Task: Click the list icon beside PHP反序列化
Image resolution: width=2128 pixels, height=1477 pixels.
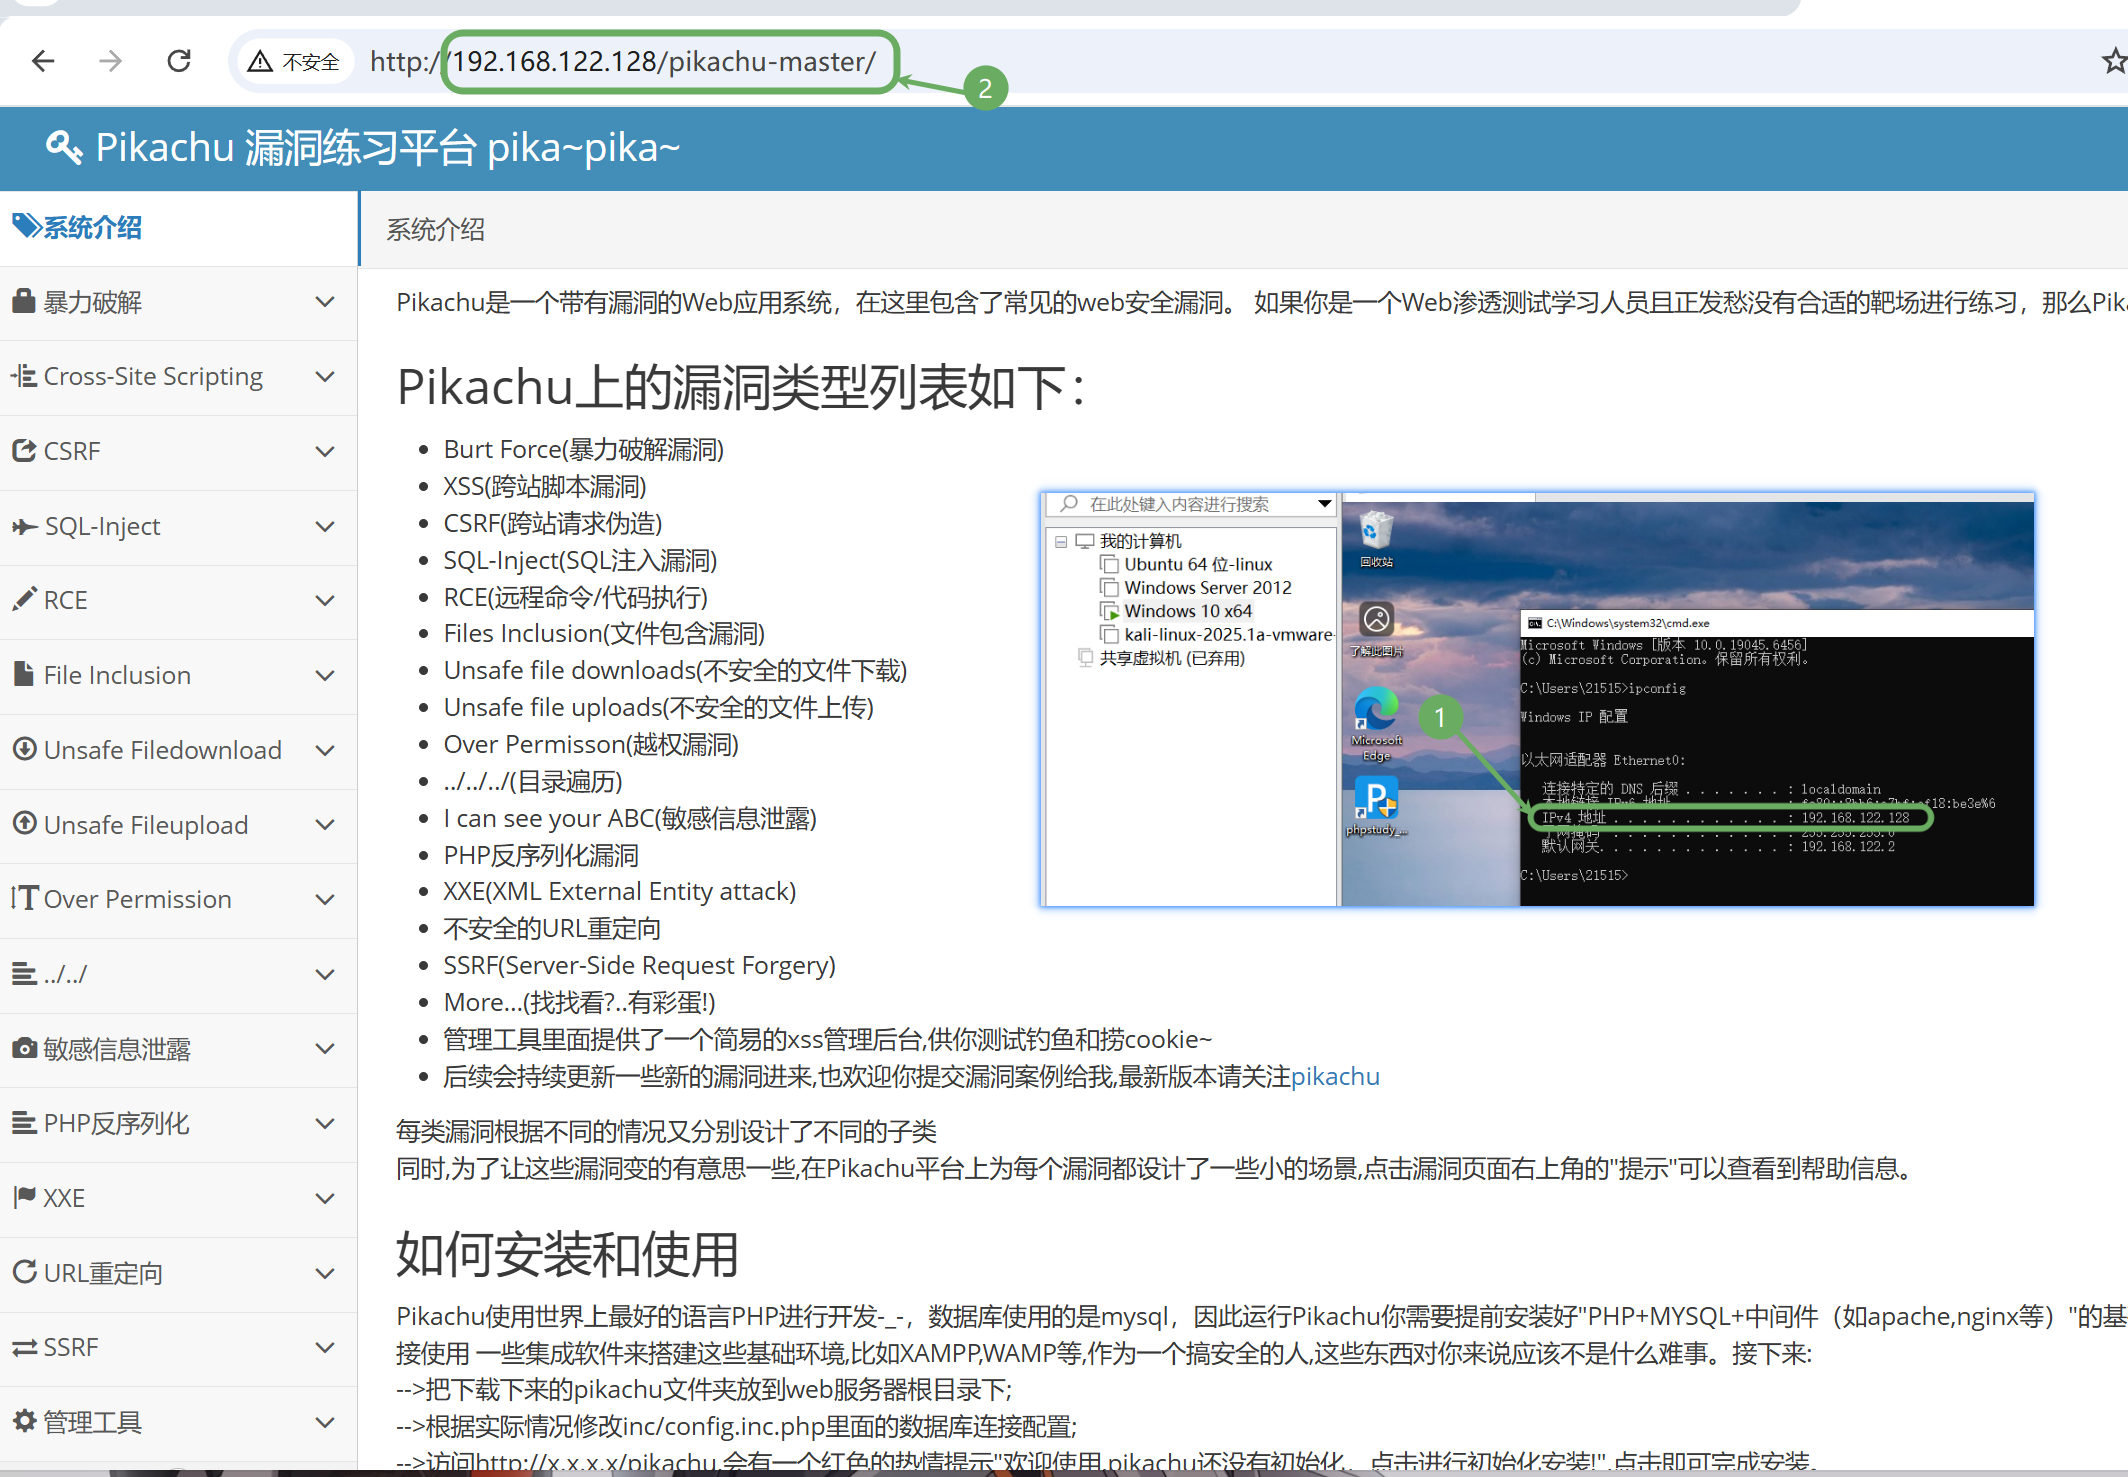Action: (24, 1122)
